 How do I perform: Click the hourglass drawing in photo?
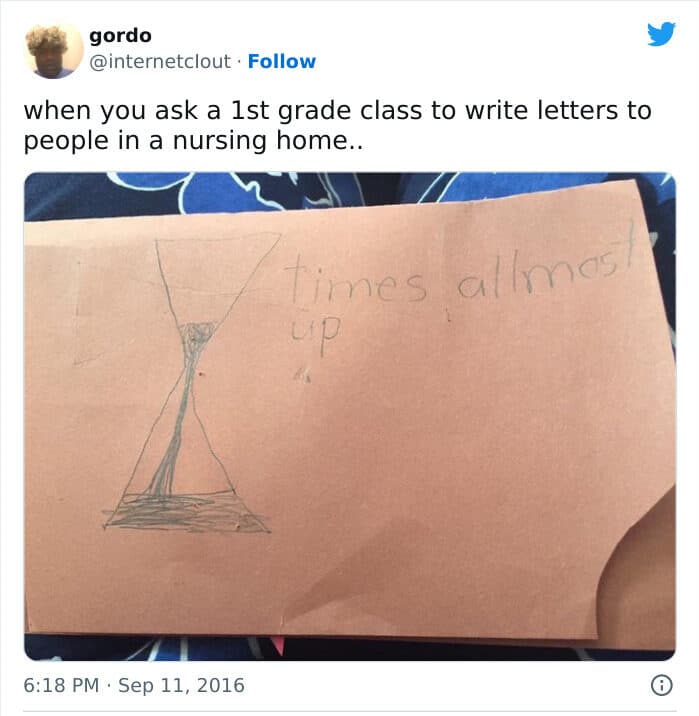pyautogui.click(x=189, y=384)
